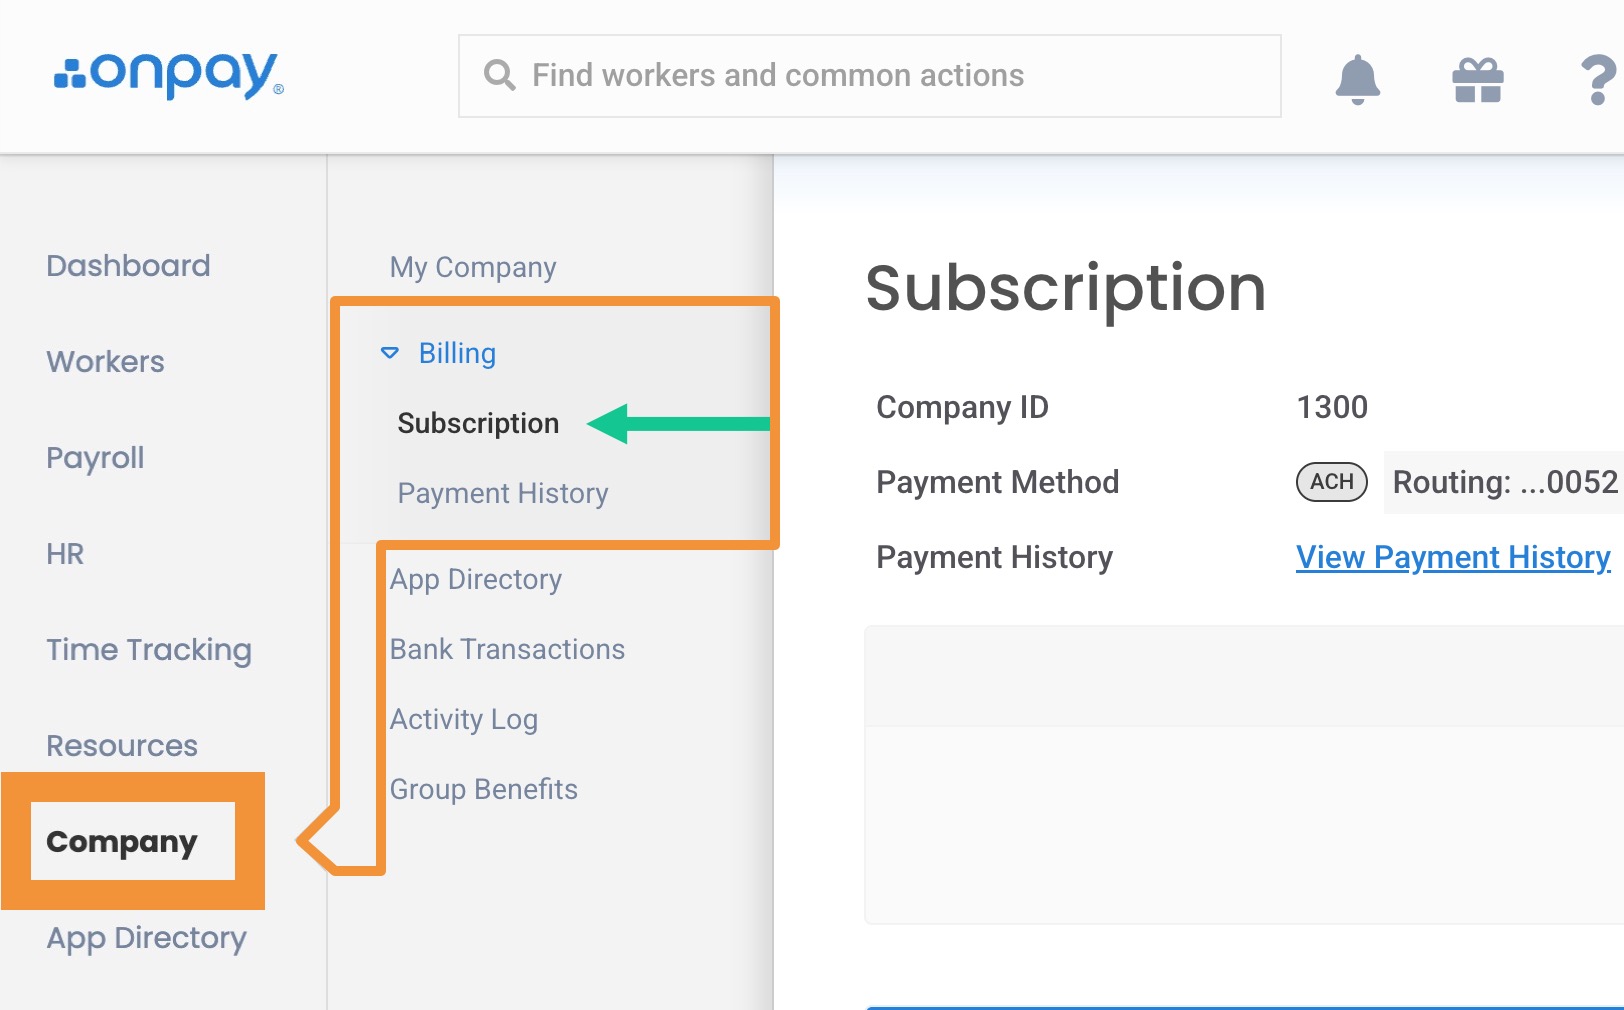Open help question mark icon

[x=1598, y=80]
